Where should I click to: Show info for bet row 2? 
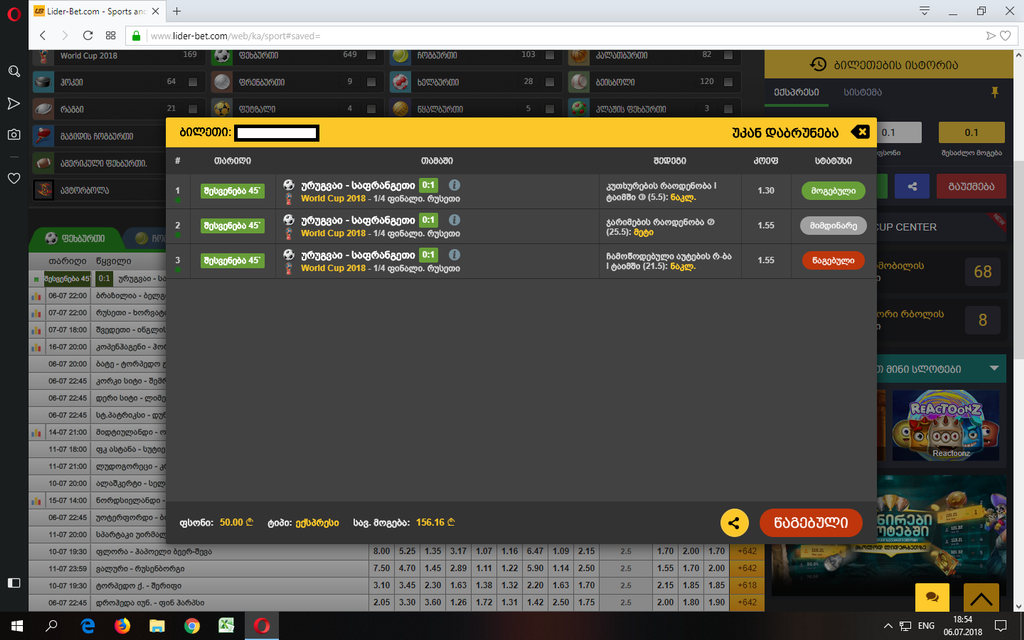pyautogui.click(x=455, y=220)
